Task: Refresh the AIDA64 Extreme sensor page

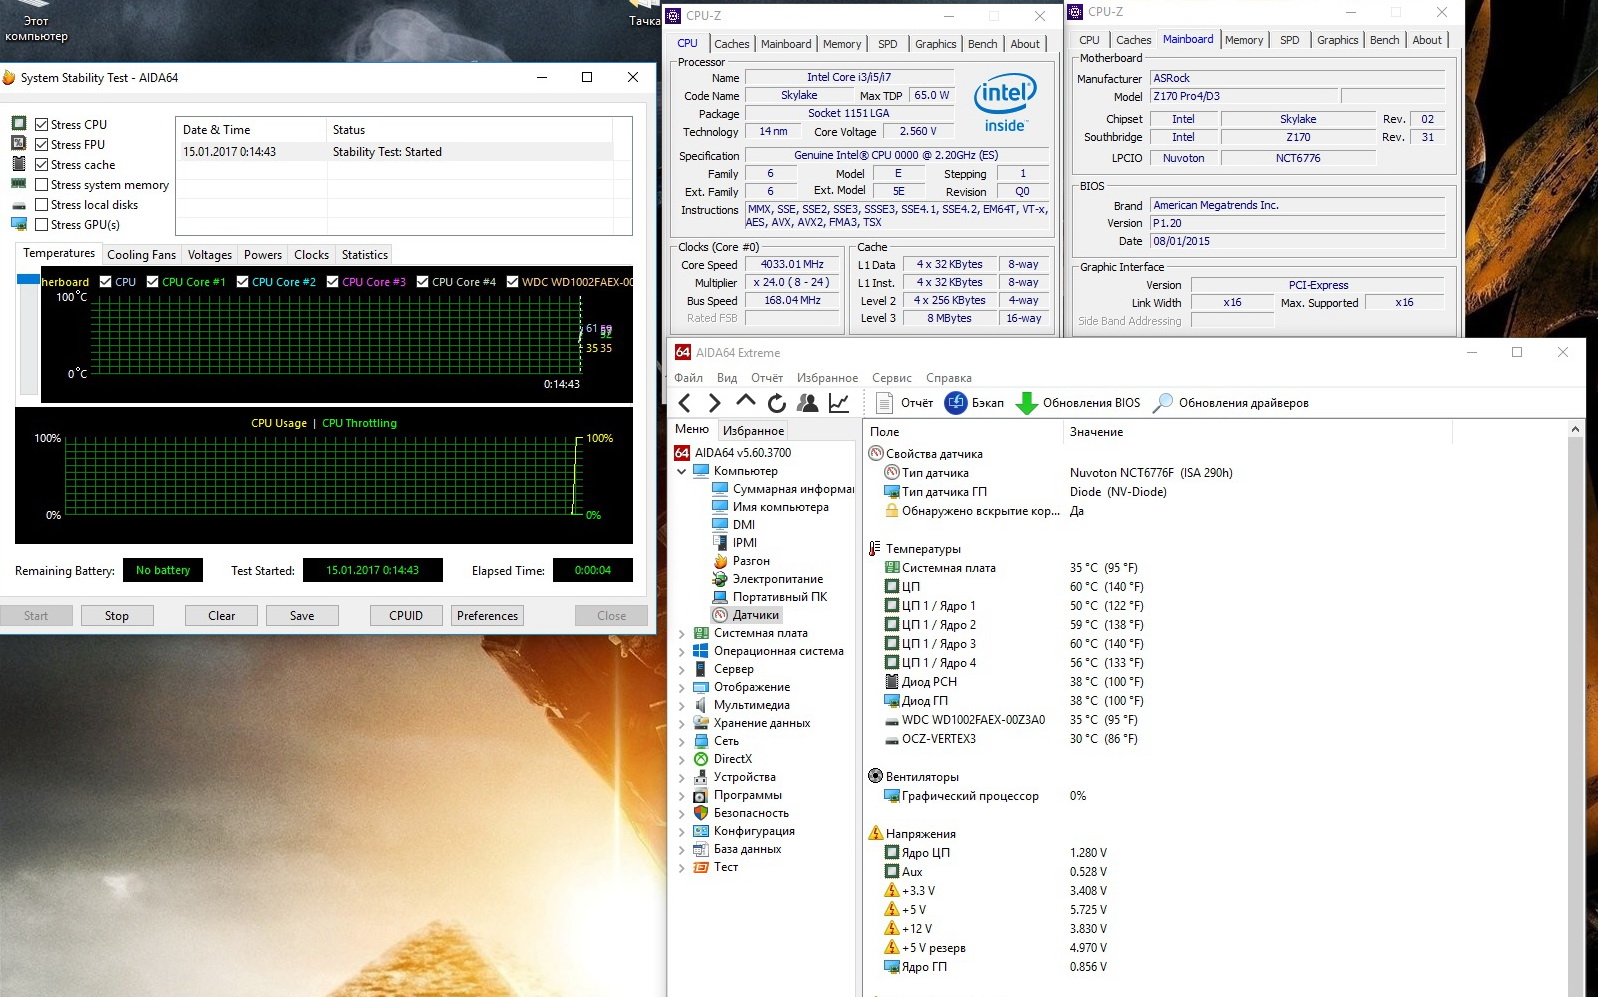Action: (x=777, y=403)
